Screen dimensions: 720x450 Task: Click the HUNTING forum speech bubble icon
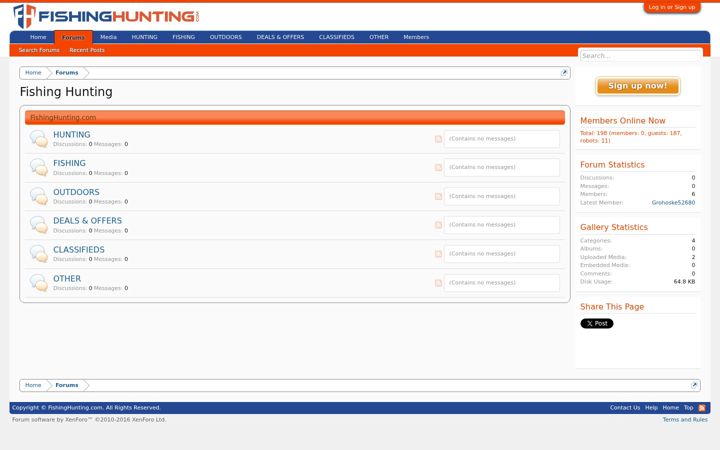point(39,139)
